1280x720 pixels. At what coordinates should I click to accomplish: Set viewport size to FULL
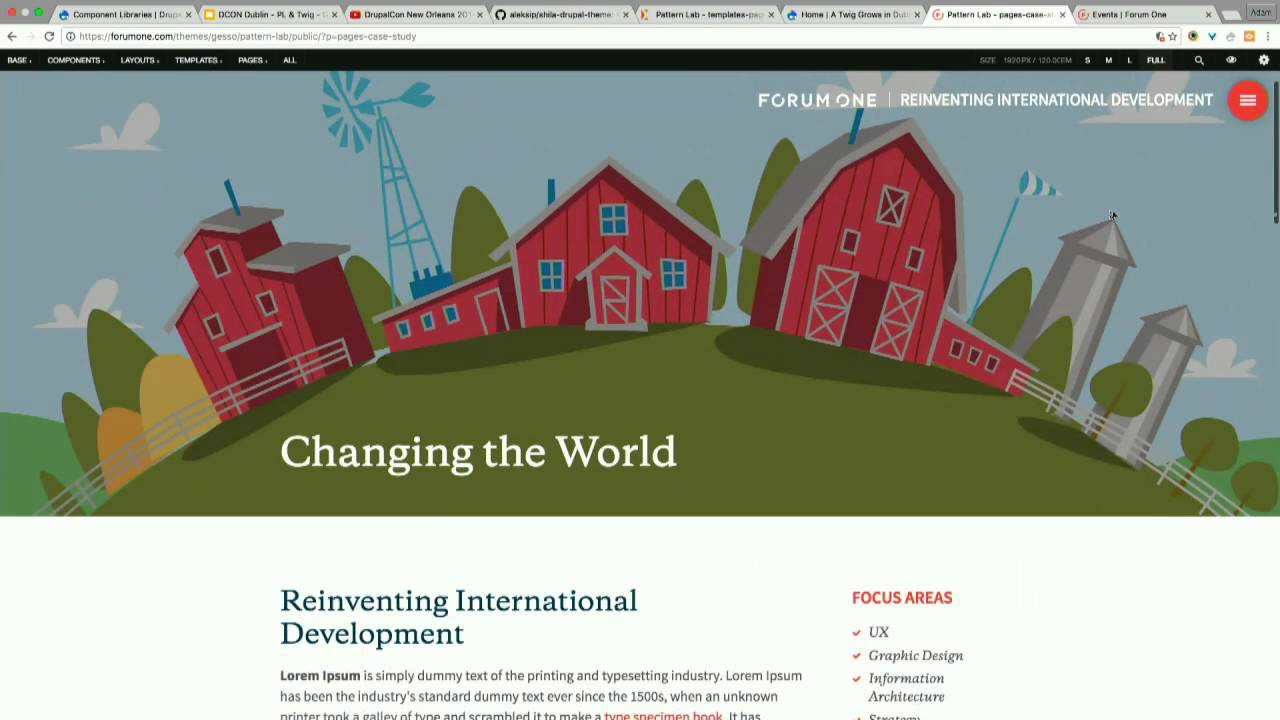click(1156, 60)
